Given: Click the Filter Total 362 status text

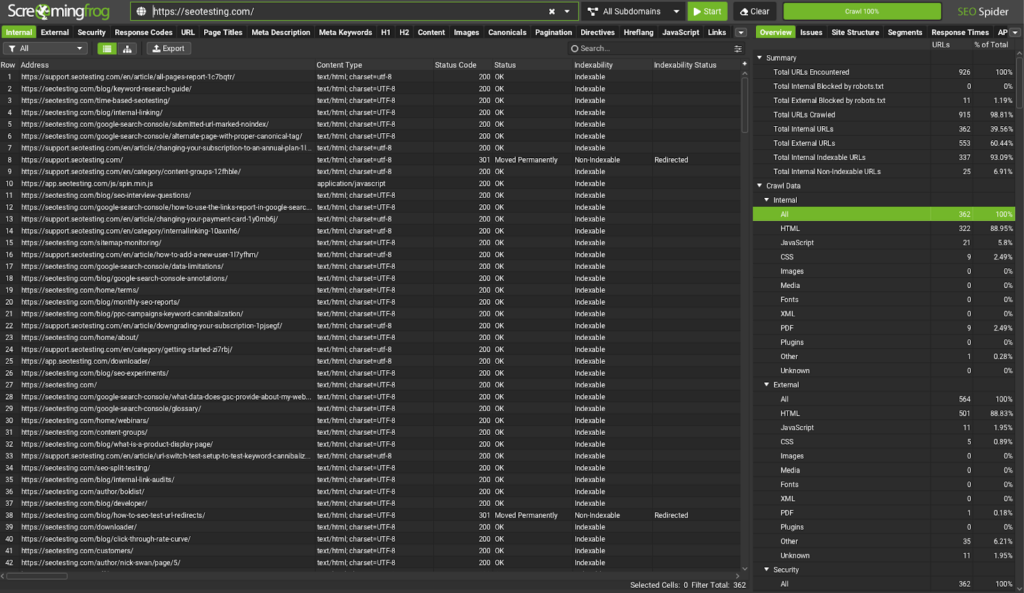Looking at the screenshot, I should [x=718, y=585].
